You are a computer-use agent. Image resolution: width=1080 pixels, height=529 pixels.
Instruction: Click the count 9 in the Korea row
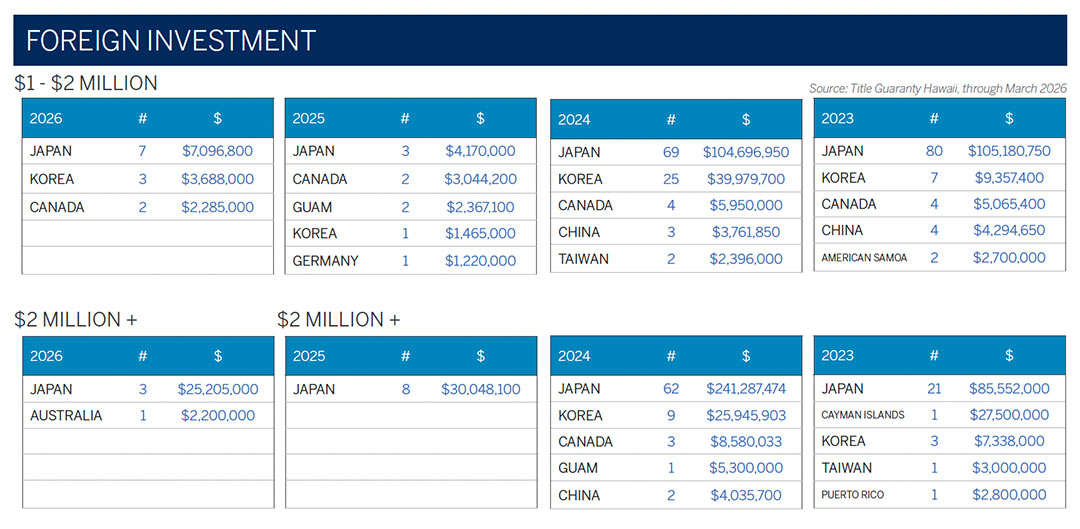coord(671,416)
